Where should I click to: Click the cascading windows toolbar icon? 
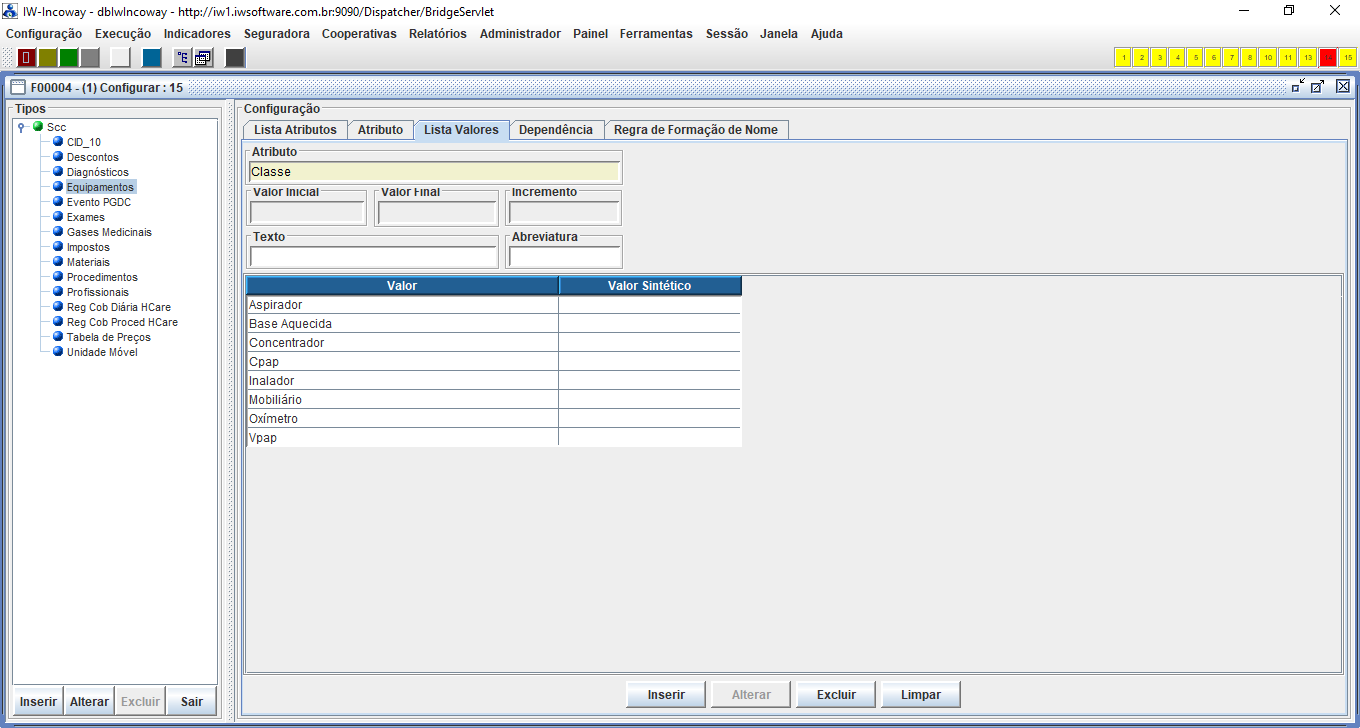pyautogui.click(x=202, y=58)
